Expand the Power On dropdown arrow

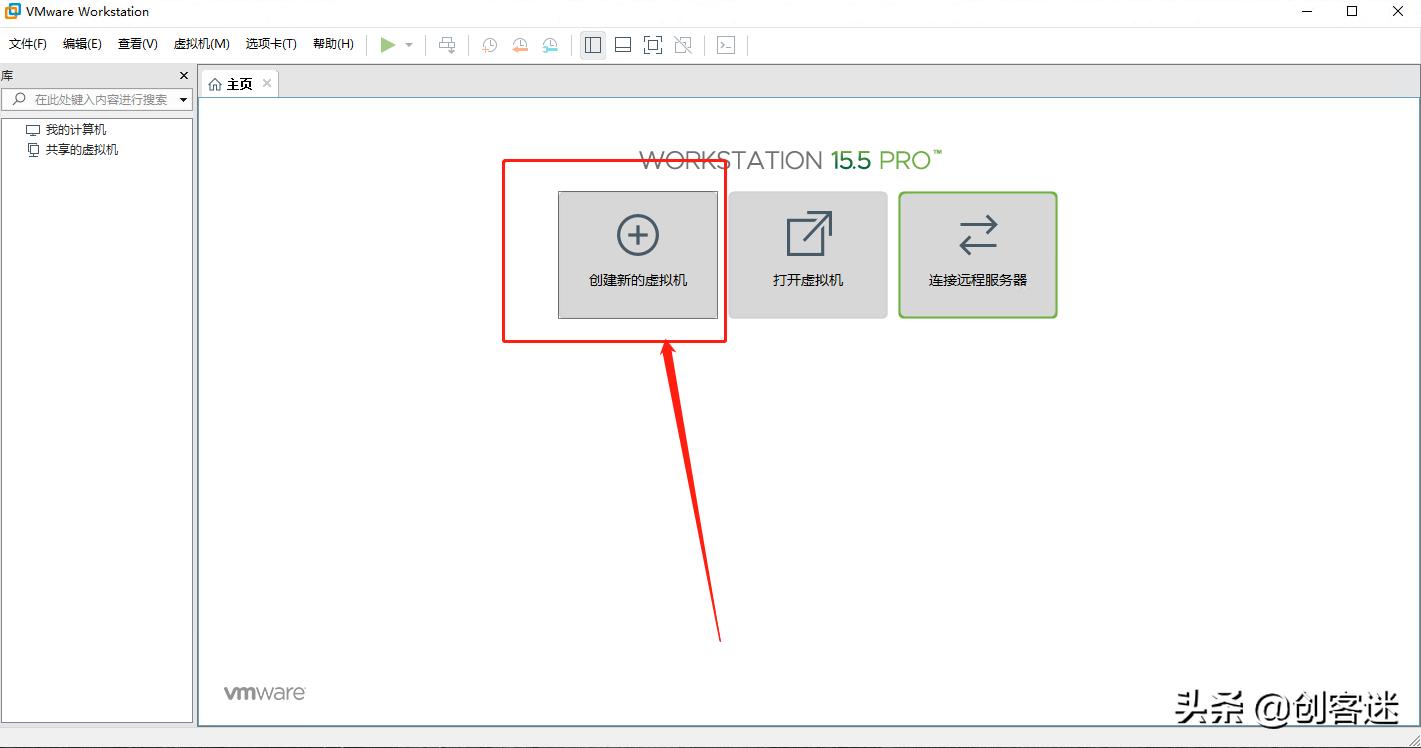tap(409, 45)
